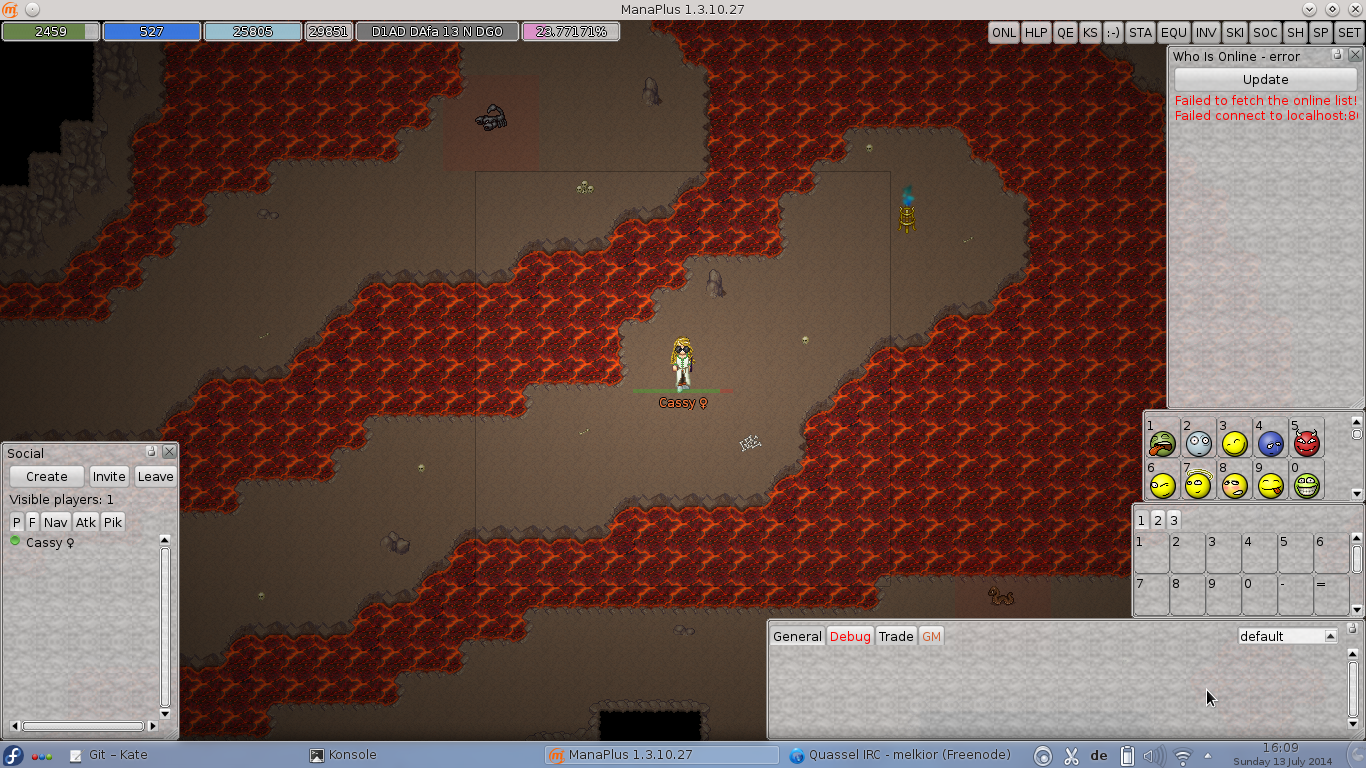Open the smiley :-) shortcut window
Viewport: 1366px width, 768px height.
(x=1113, y=32)
